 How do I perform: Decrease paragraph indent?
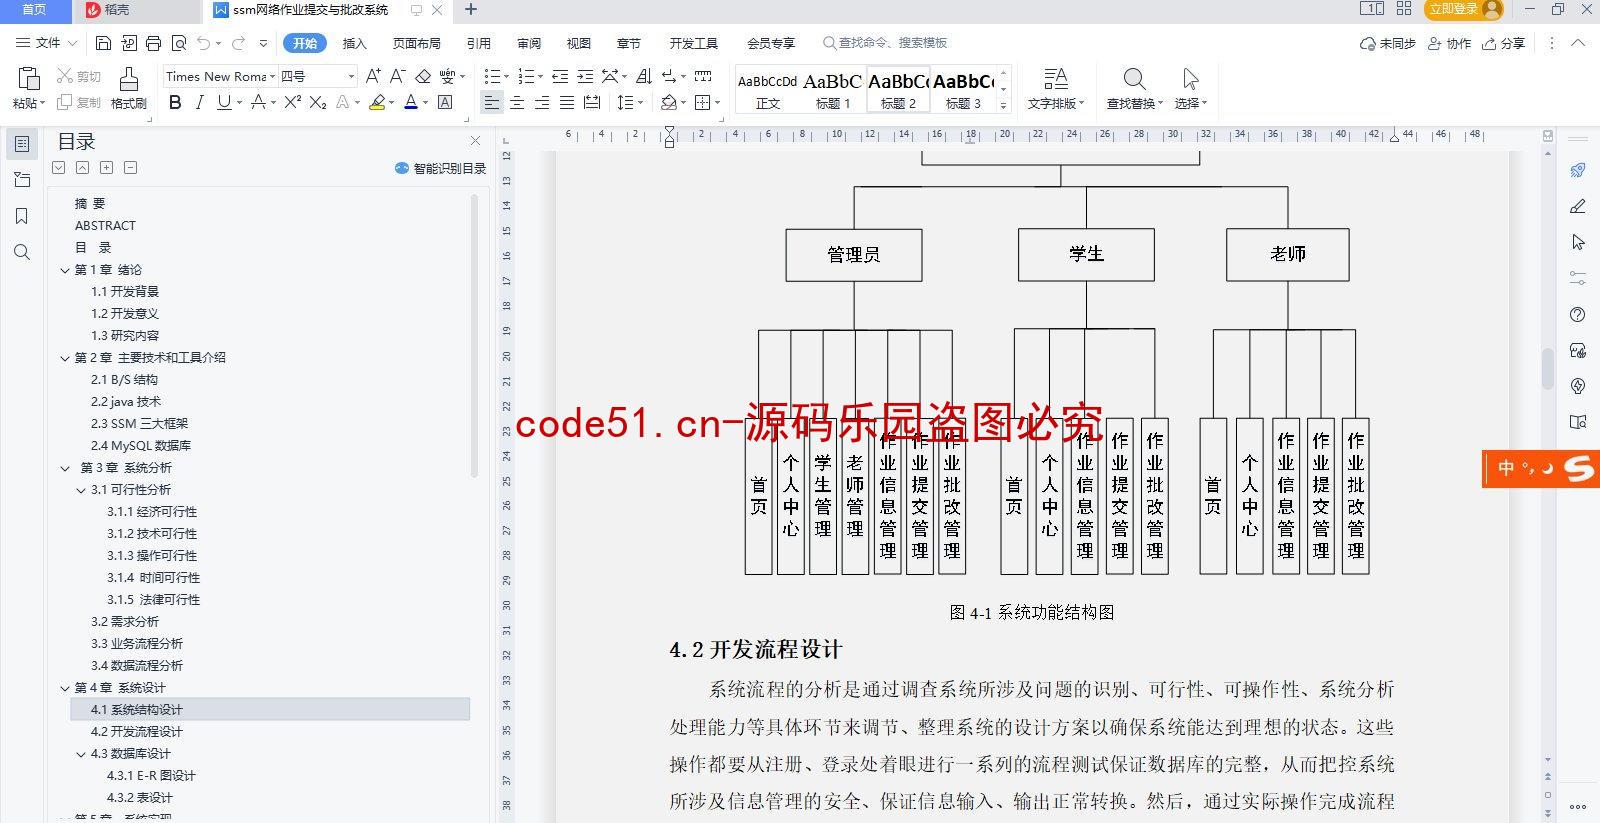560,76
